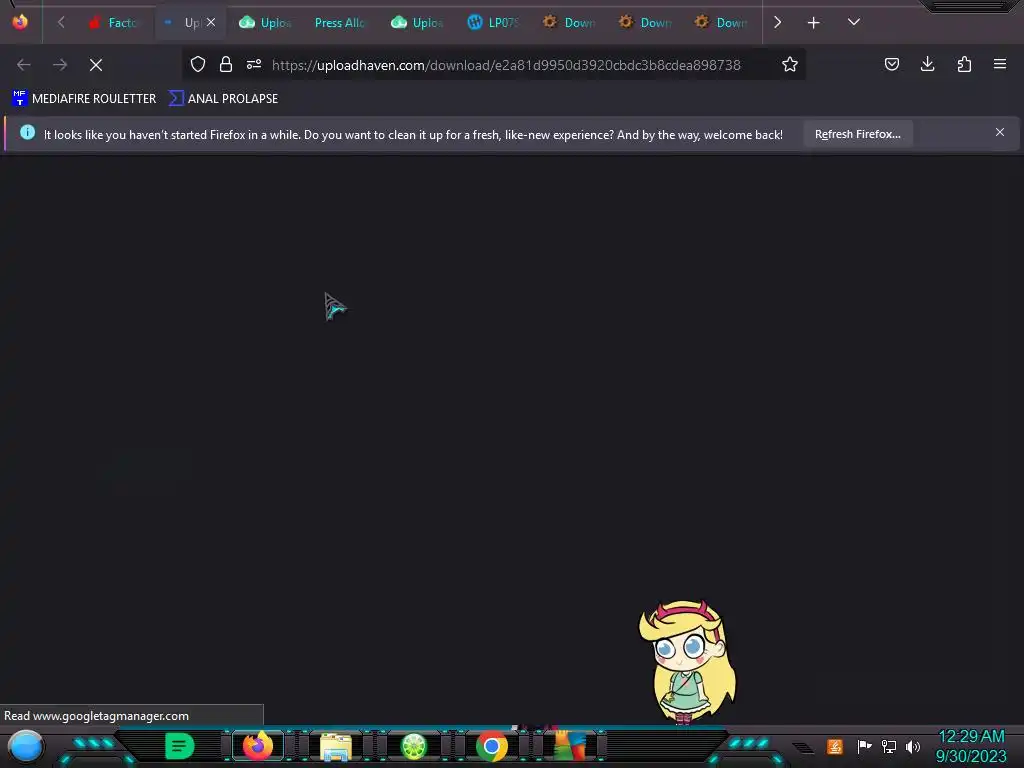Select the third Down gear tab
The width and height of the screenshot is (1024, 768).
(x=722, y=23)
